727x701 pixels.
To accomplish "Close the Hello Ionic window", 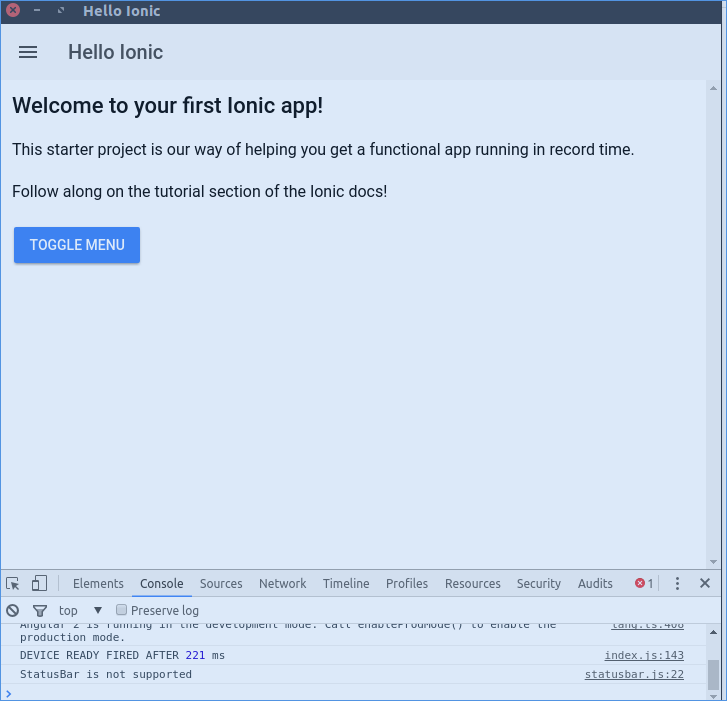I will coord(13,10).
